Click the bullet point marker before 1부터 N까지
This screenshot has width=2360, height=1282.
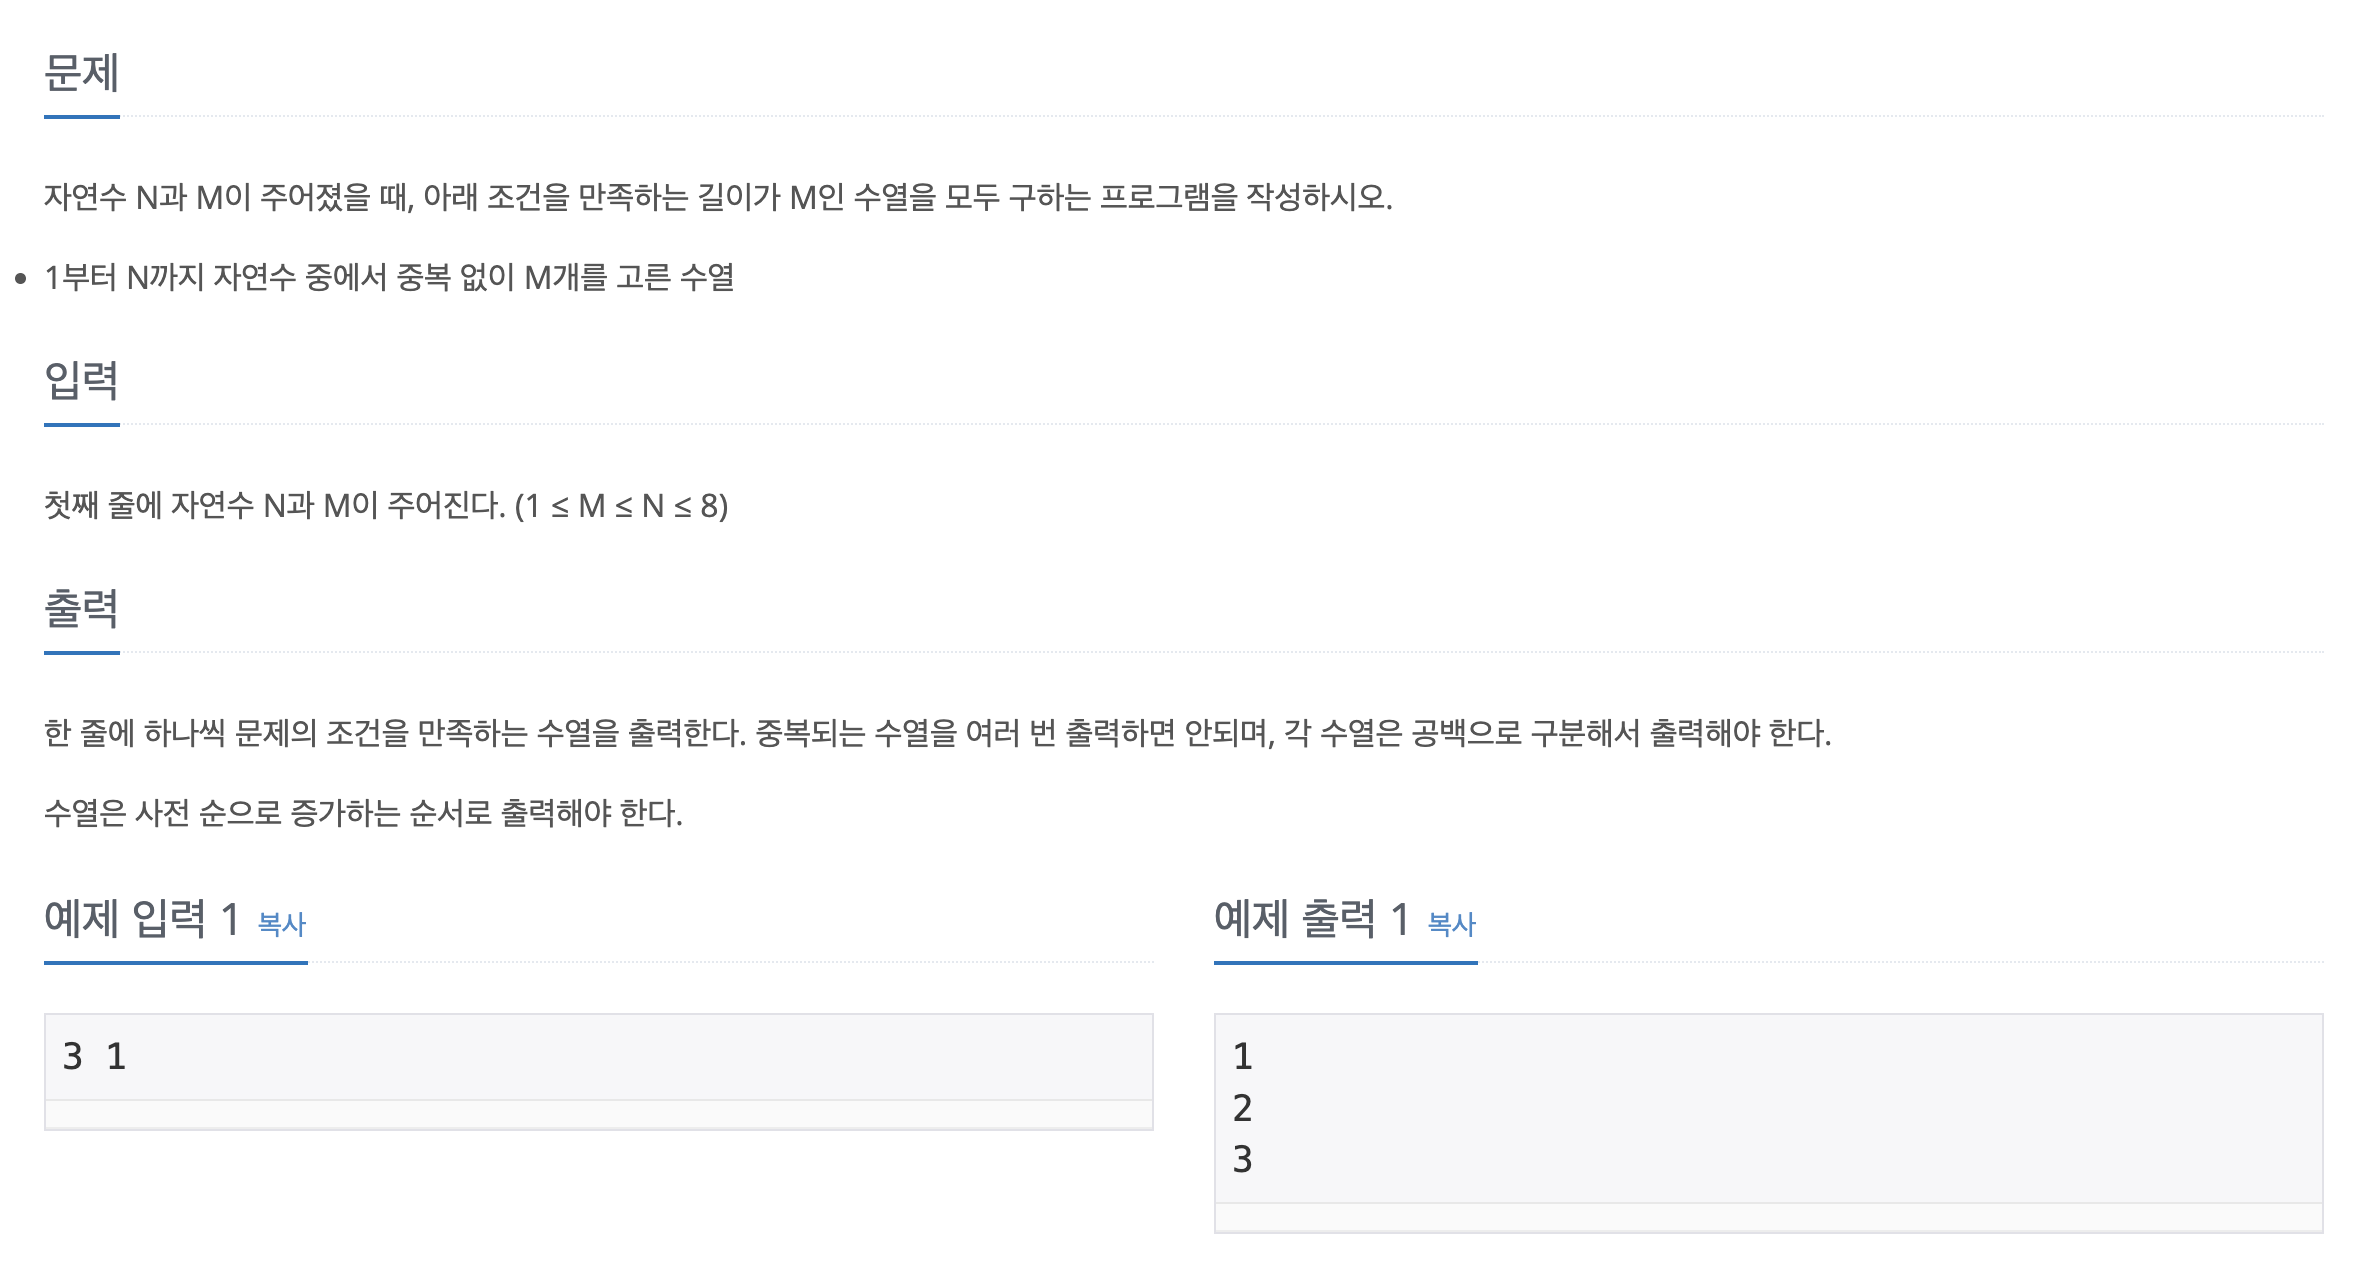tap(20, 279)
